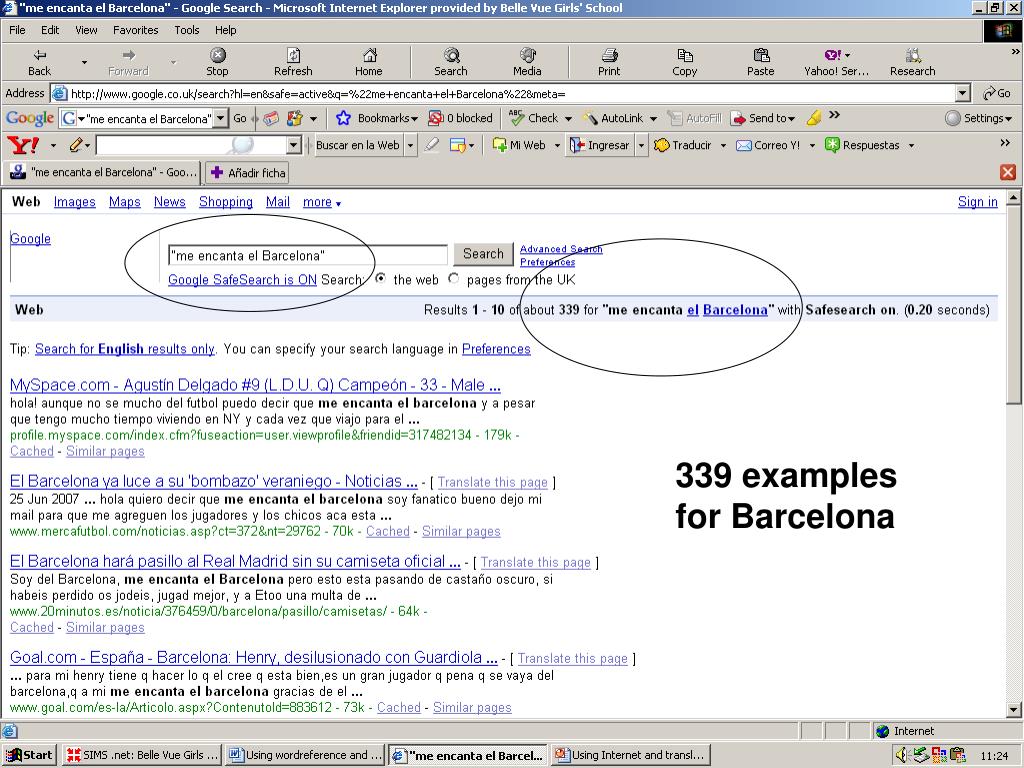Screen dimensions: 1024x768
Task: Select 'the web' radio button
Action: [x=381, y=279]
